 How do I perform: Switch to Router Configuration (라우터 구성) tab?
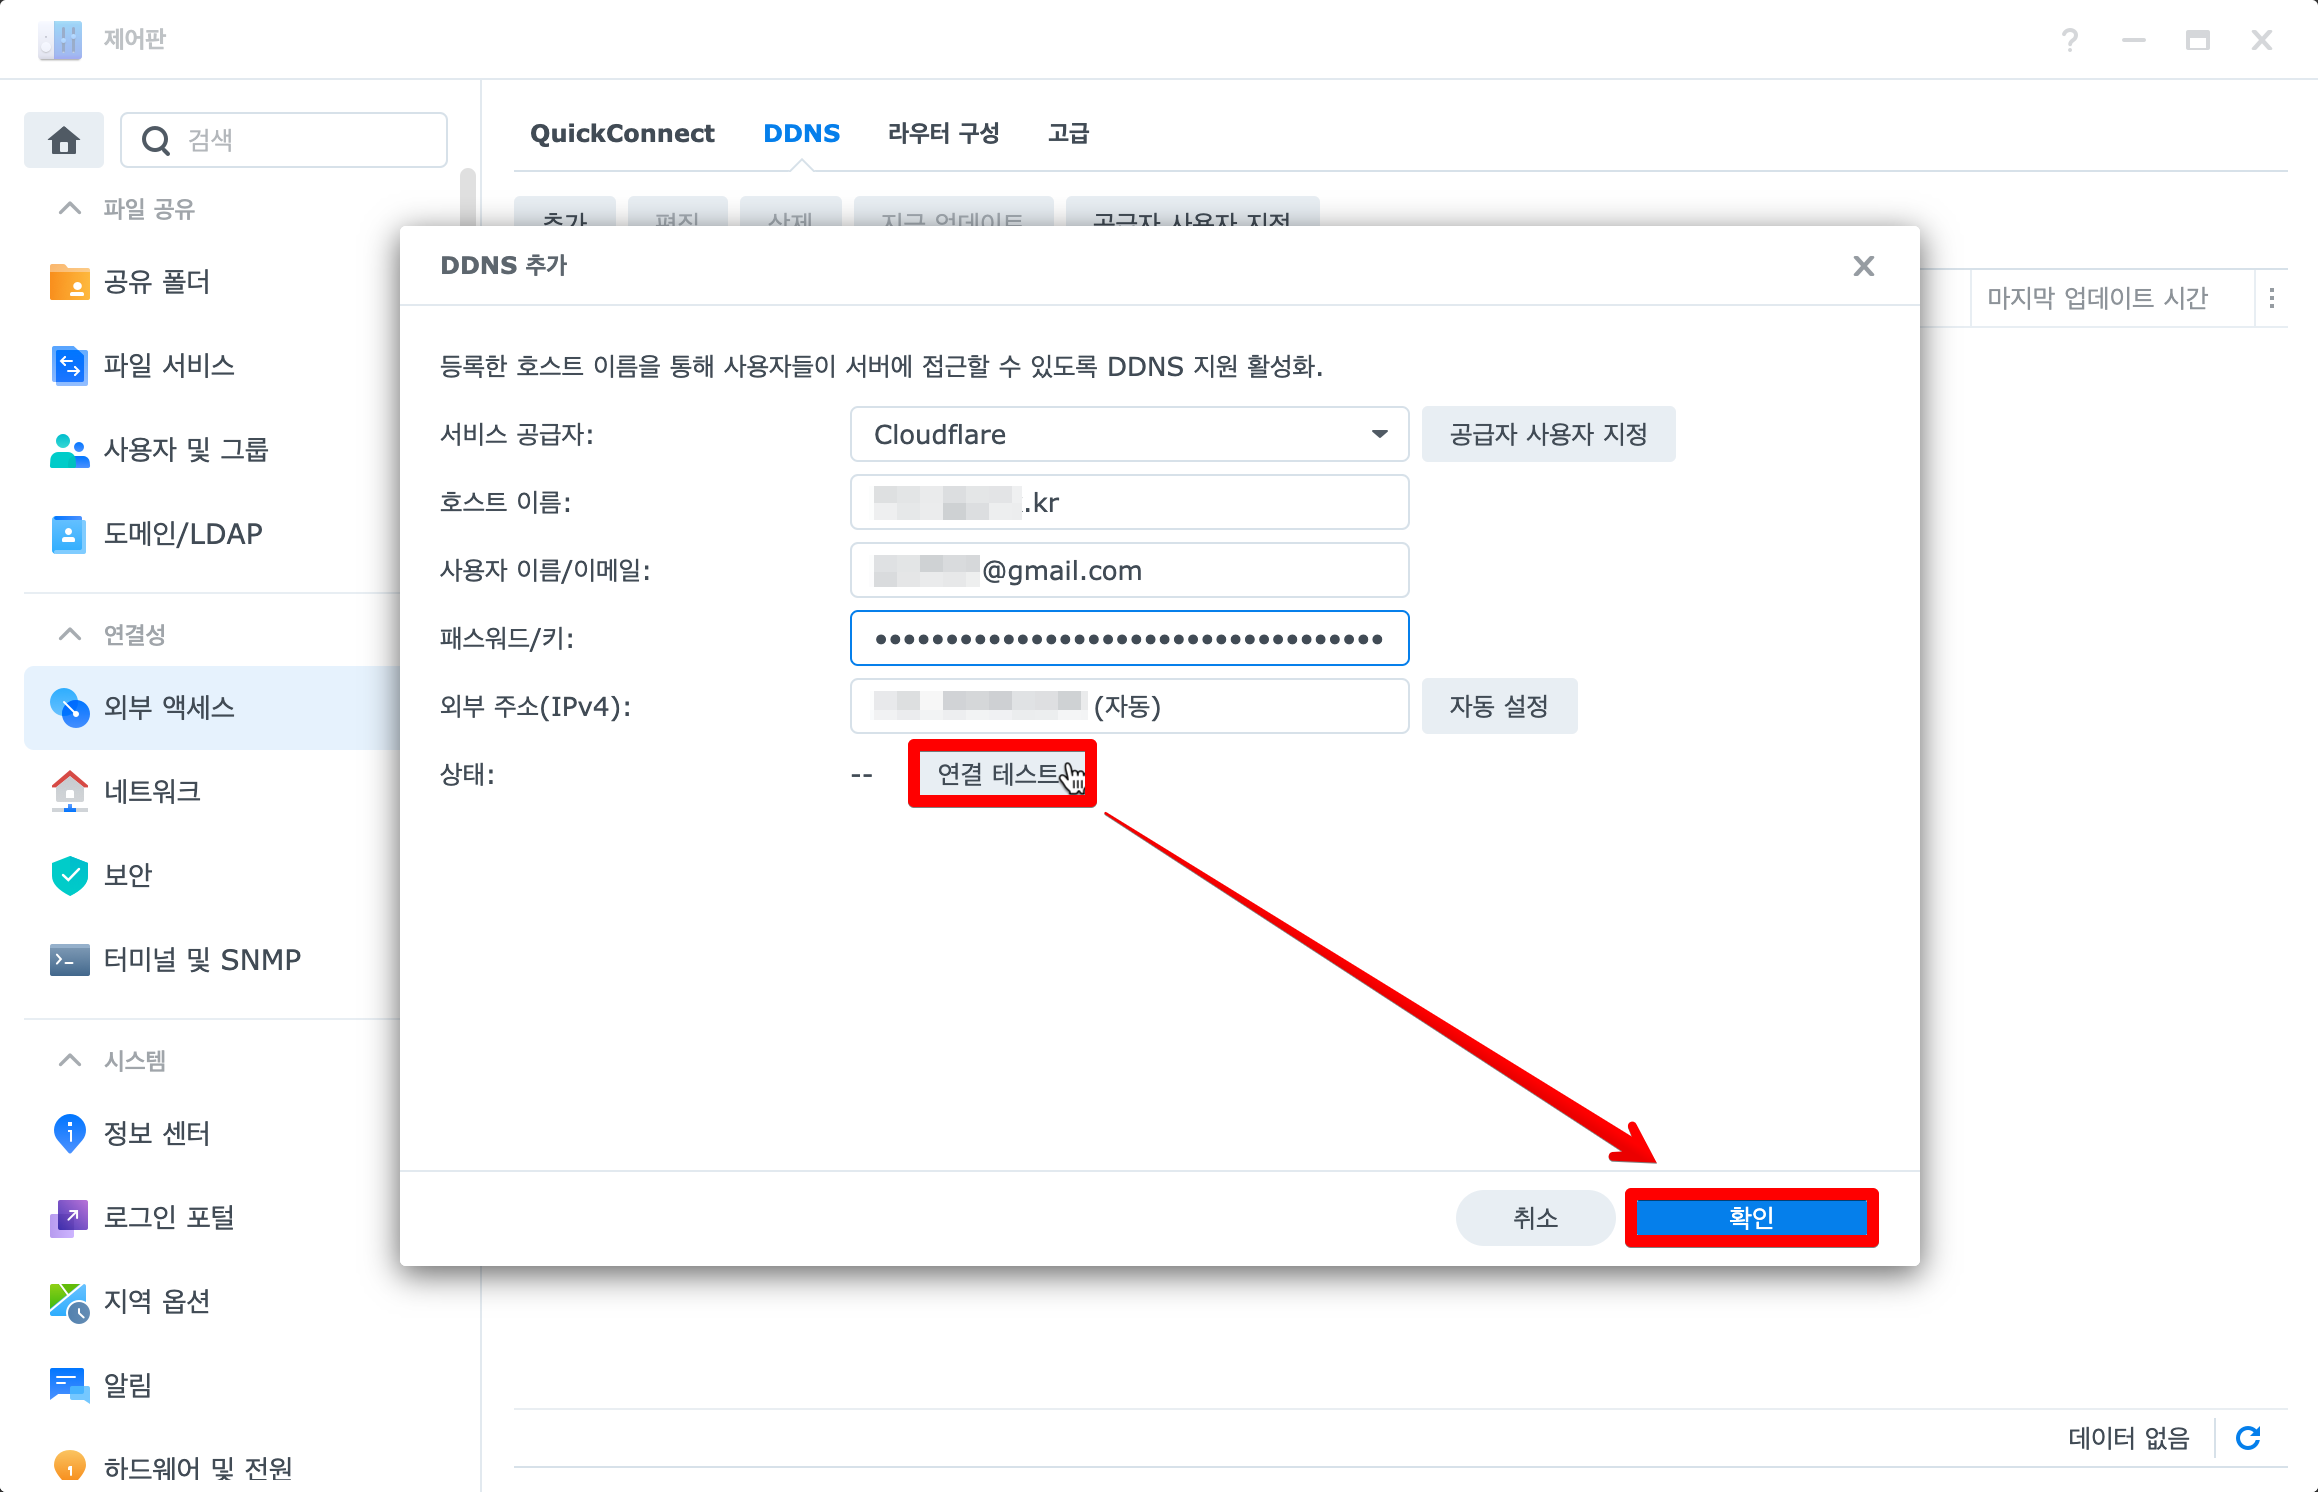[943, 133]
